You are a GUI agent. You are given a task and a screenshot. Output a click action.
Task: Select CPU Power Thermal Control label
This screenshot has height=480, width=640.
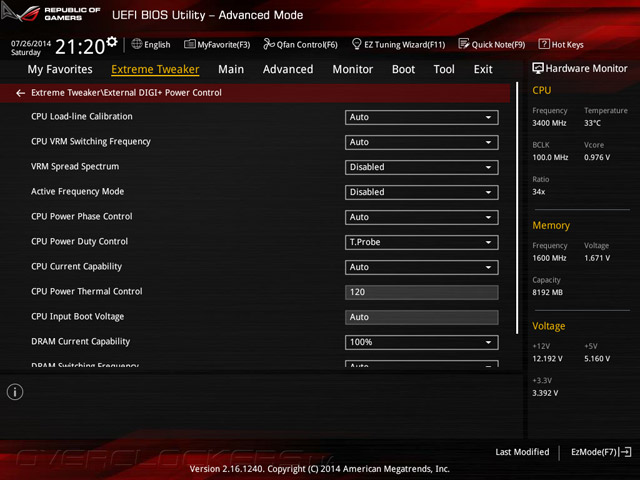click(x=87, y=291)
